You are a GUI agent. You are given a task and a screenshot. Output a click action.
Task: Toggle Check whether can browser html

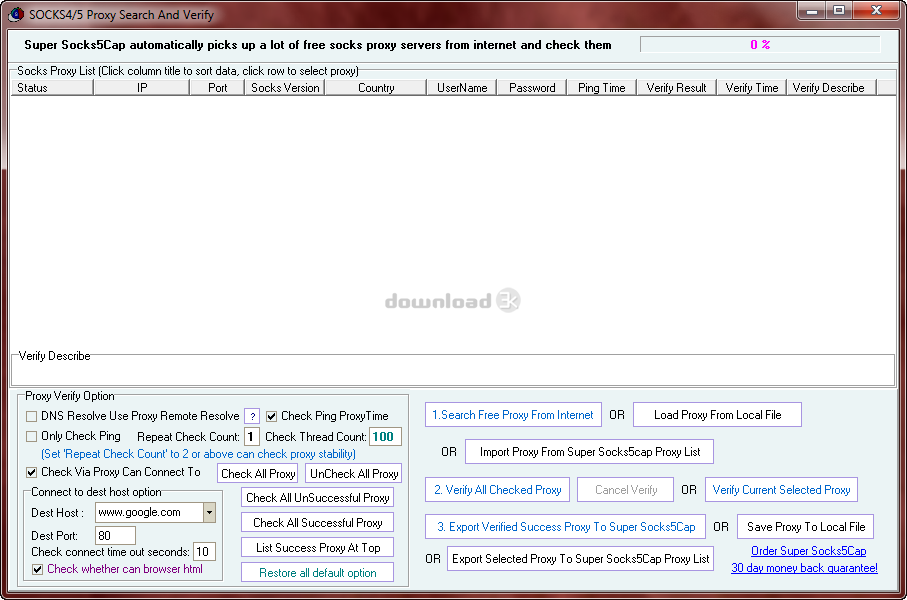tap(38, 569)
